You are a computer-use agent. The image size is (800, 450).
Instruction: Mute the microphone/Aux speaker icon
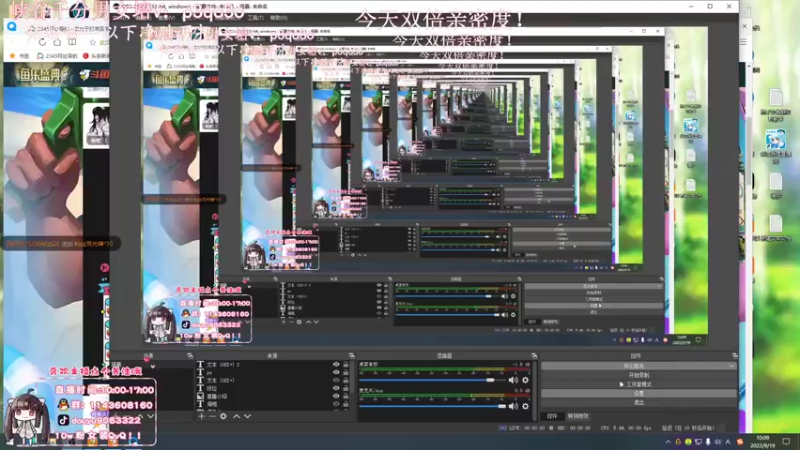click(x=513, y=406)
